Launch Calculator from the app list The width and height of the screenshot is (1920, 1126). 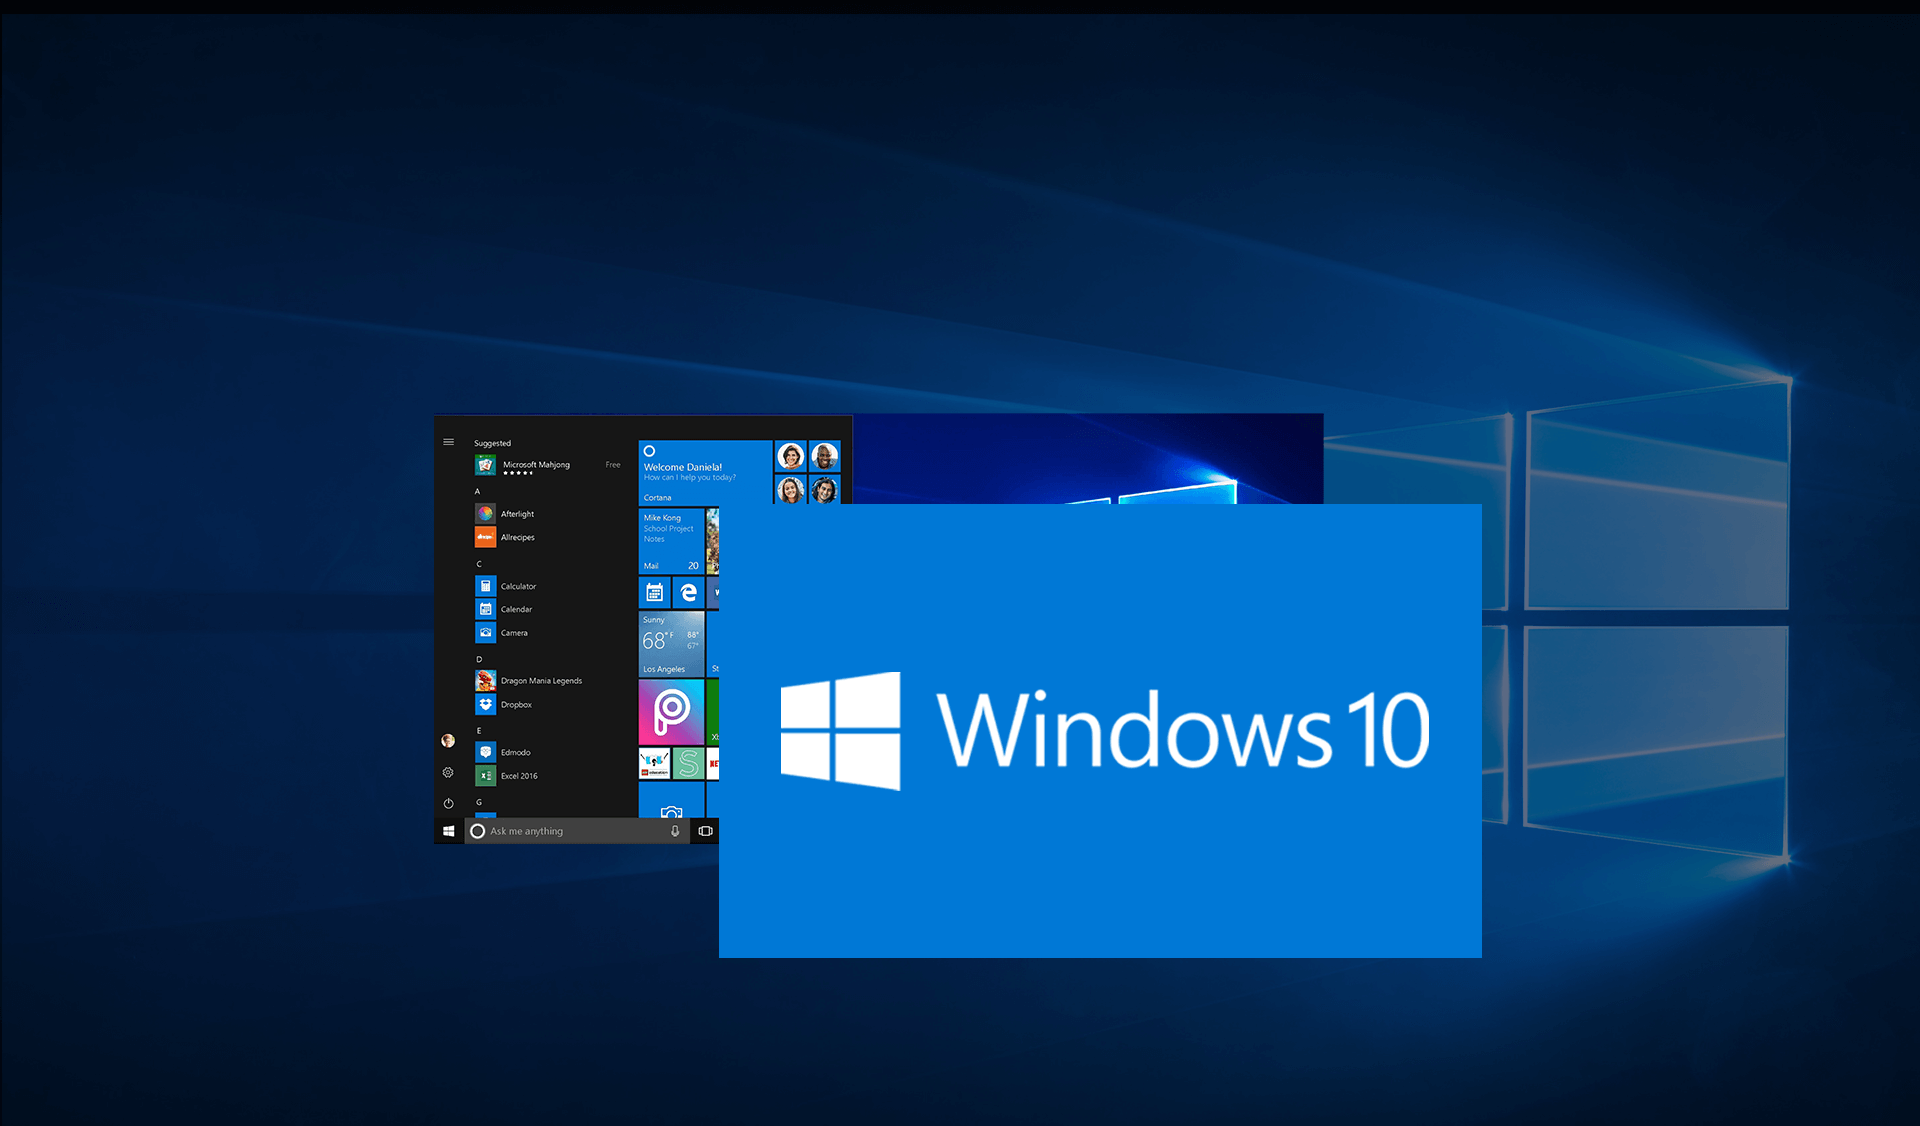(518, 586)
